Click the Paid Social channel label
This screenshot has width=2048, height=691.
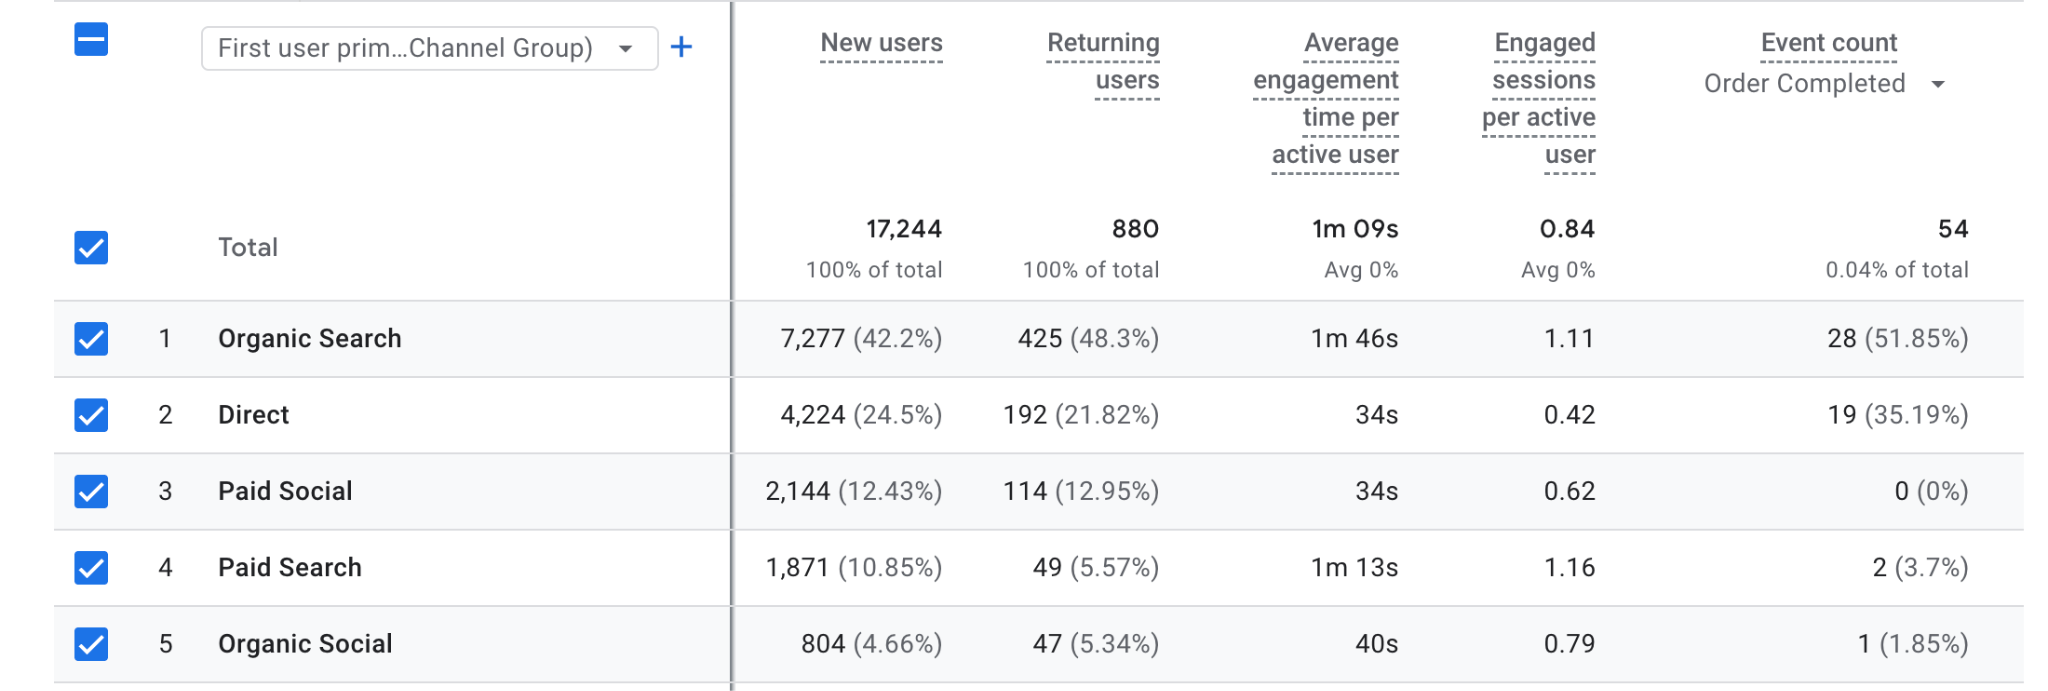(285, 491)
